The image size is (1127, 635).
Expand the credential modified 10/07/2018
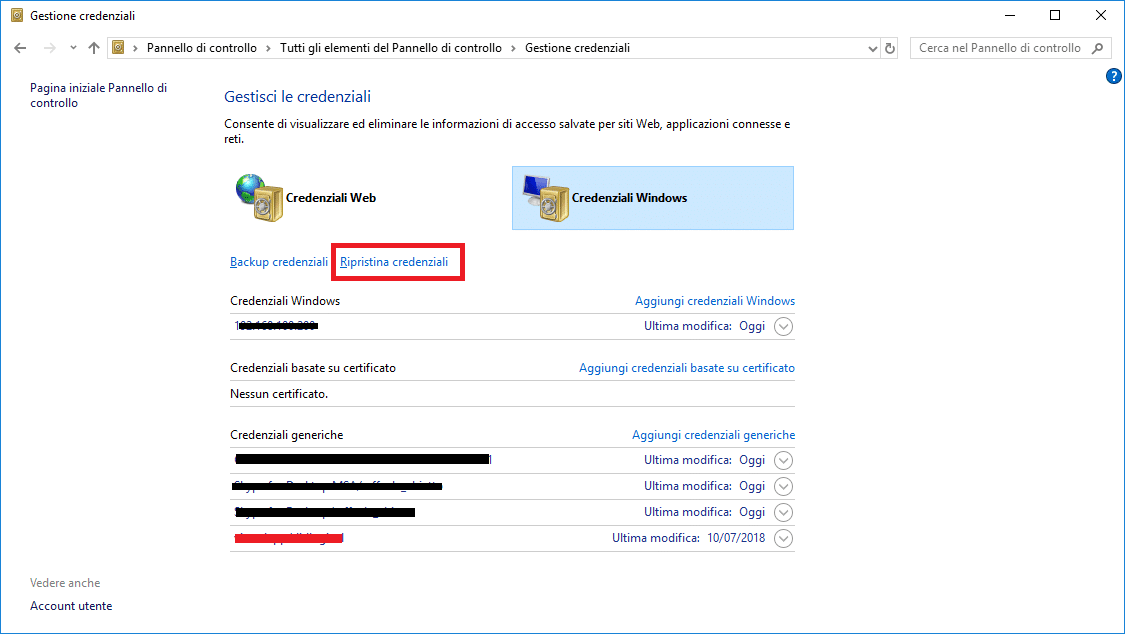(x=783, y=539)
